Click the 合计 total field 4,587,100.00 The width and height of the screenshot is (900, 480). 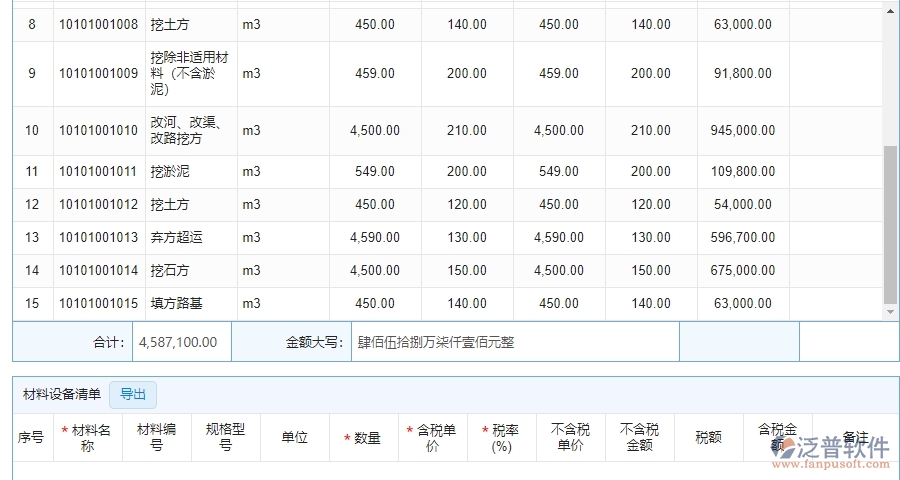181,342
